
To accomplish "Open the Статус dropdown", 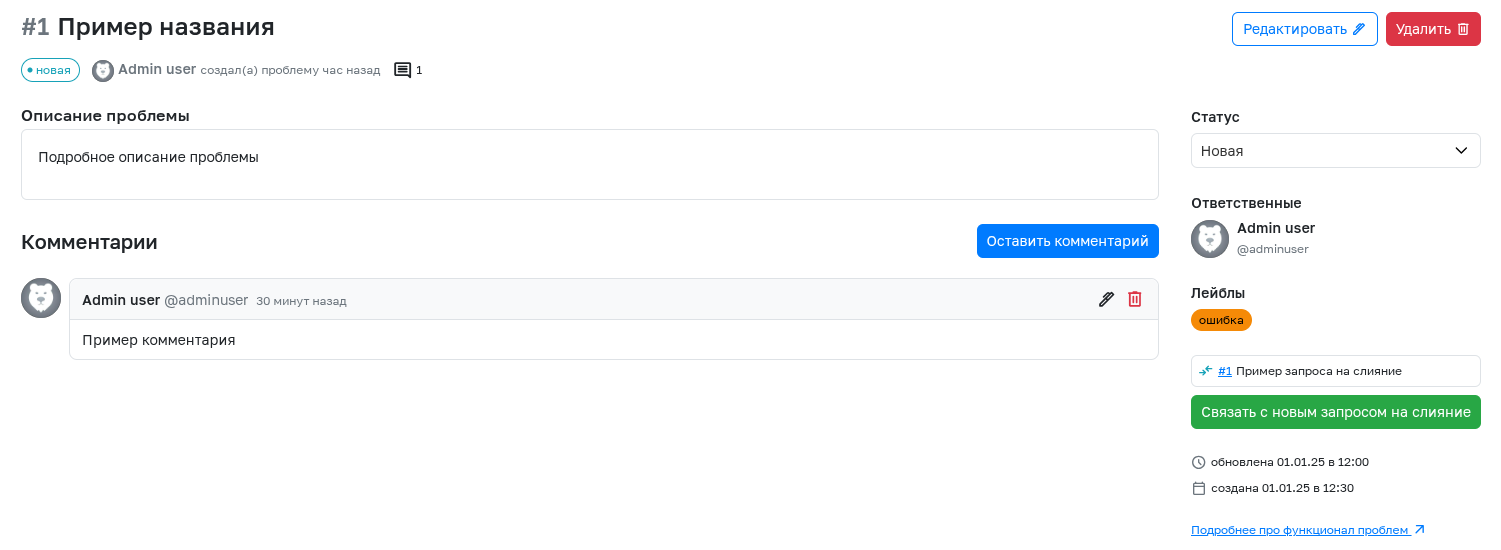I will click(1335, 151).
